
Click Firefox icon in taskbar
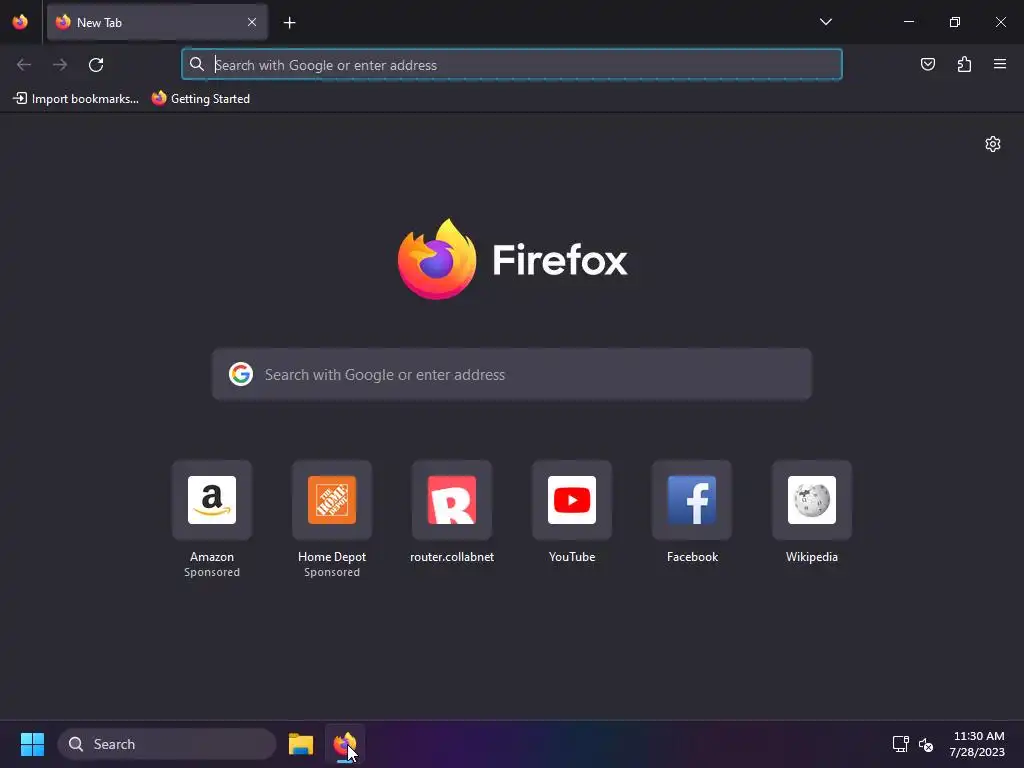[x=345, y=744]
